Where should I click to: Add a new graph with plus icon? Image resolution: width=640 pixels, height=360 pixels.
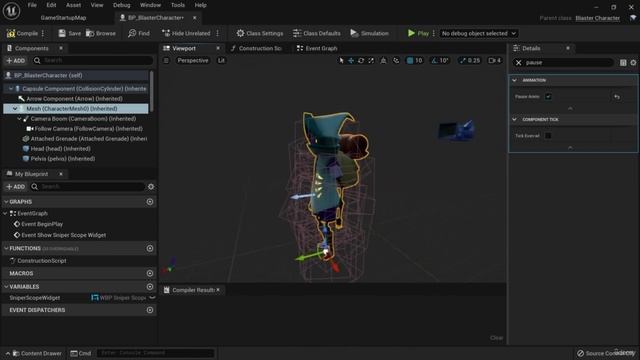tap(150, 202)
